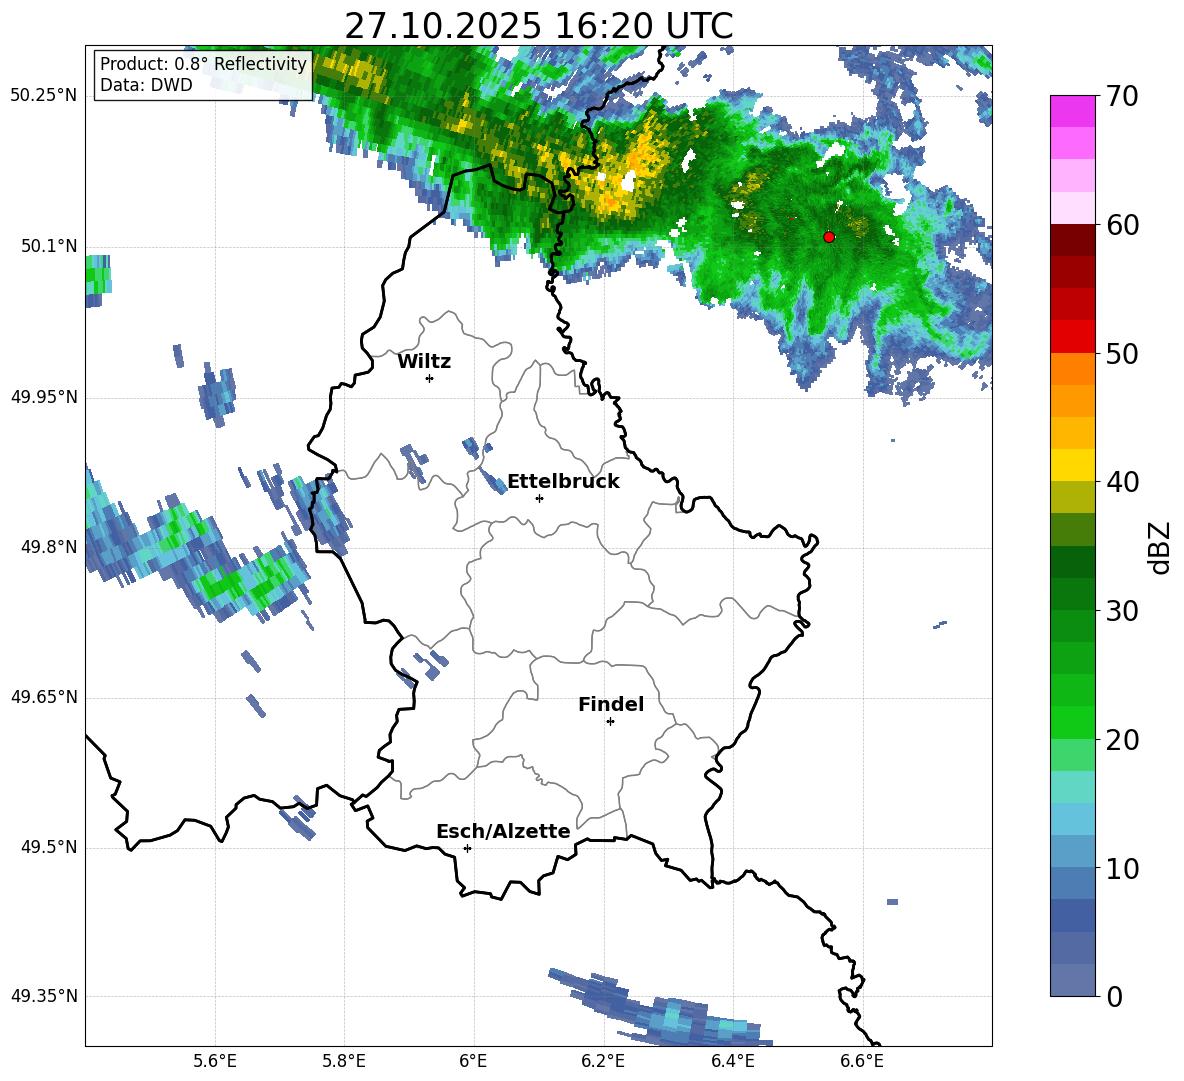
Task: Click the Findel station cross marker
Action: click(610, 722)
